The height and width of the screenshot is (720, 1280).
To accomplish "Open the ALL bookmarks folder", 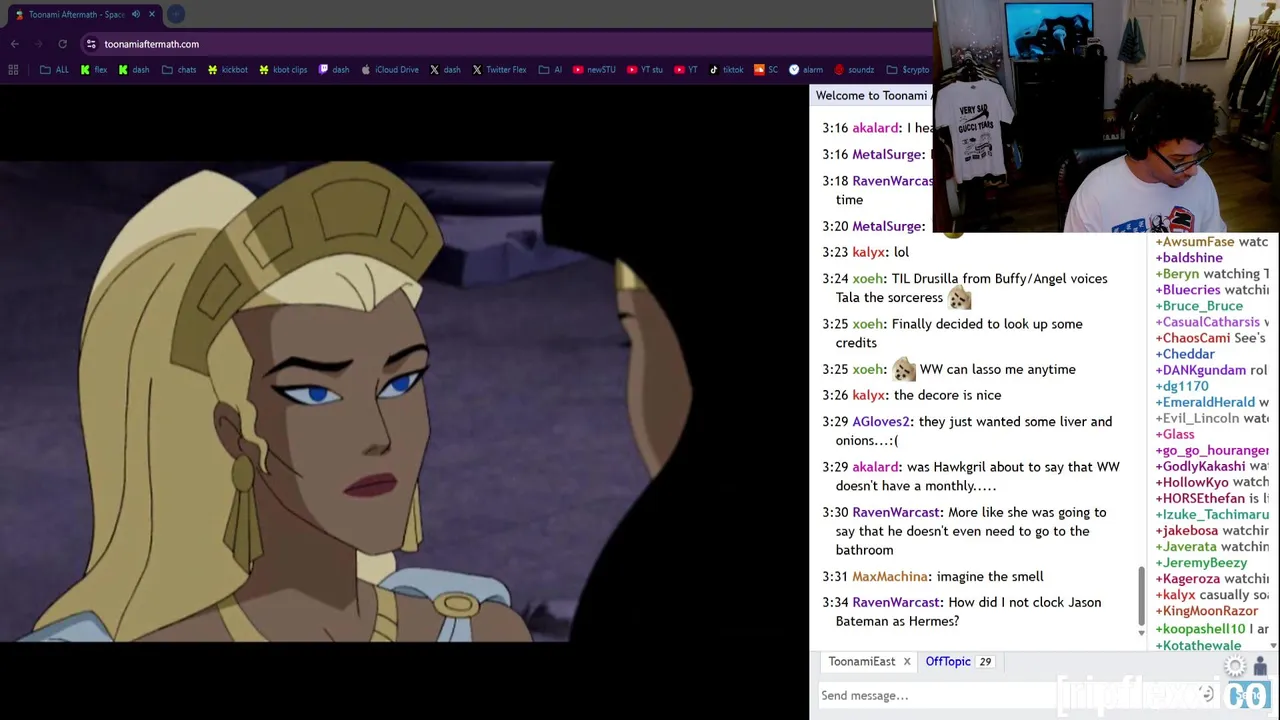I will click(x=54, y=70).
